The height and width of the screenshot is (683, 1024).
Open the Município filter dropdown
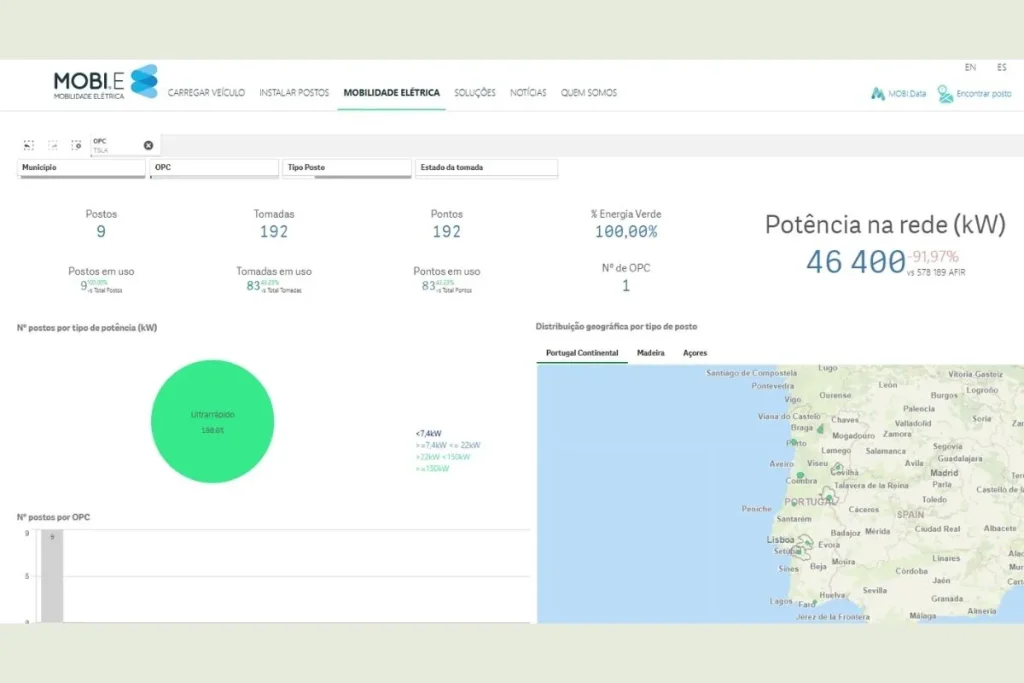coord(81,168)
